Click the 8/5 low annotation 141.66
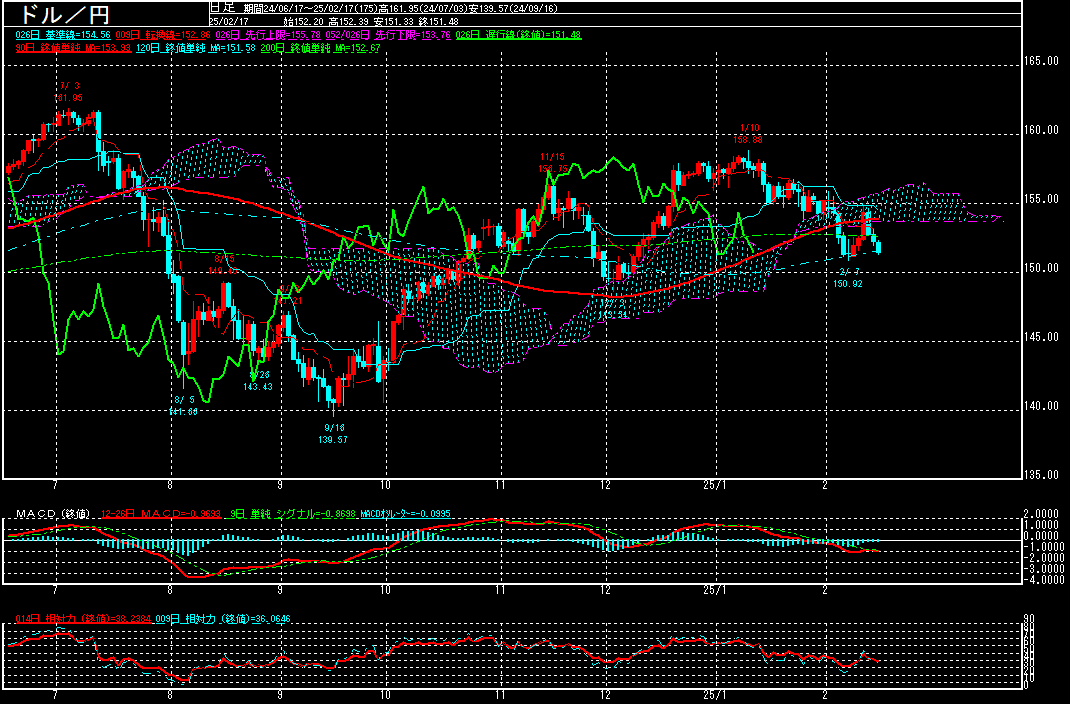Viewport: 1076px width, 704px height. pyautogui.click(x=183, y=406)
